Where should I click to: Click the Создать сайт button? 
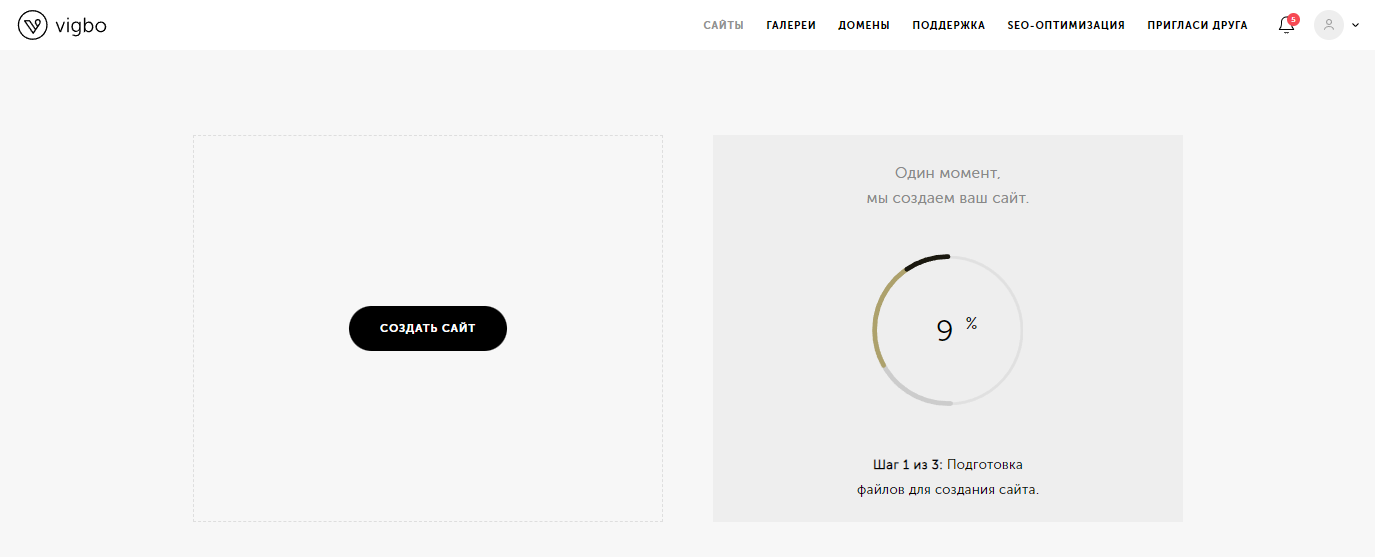point(428,328)
